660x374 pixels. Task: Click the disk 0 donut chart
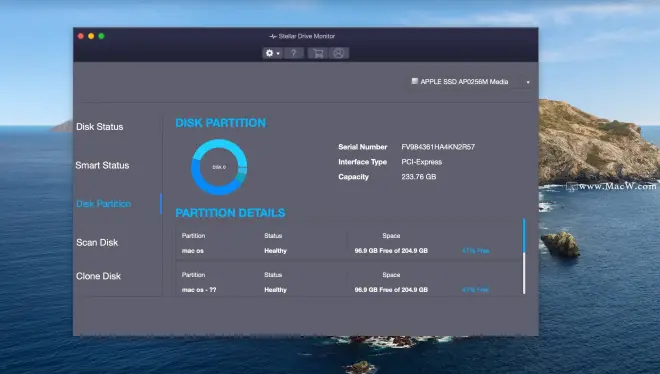click(219, 167)
